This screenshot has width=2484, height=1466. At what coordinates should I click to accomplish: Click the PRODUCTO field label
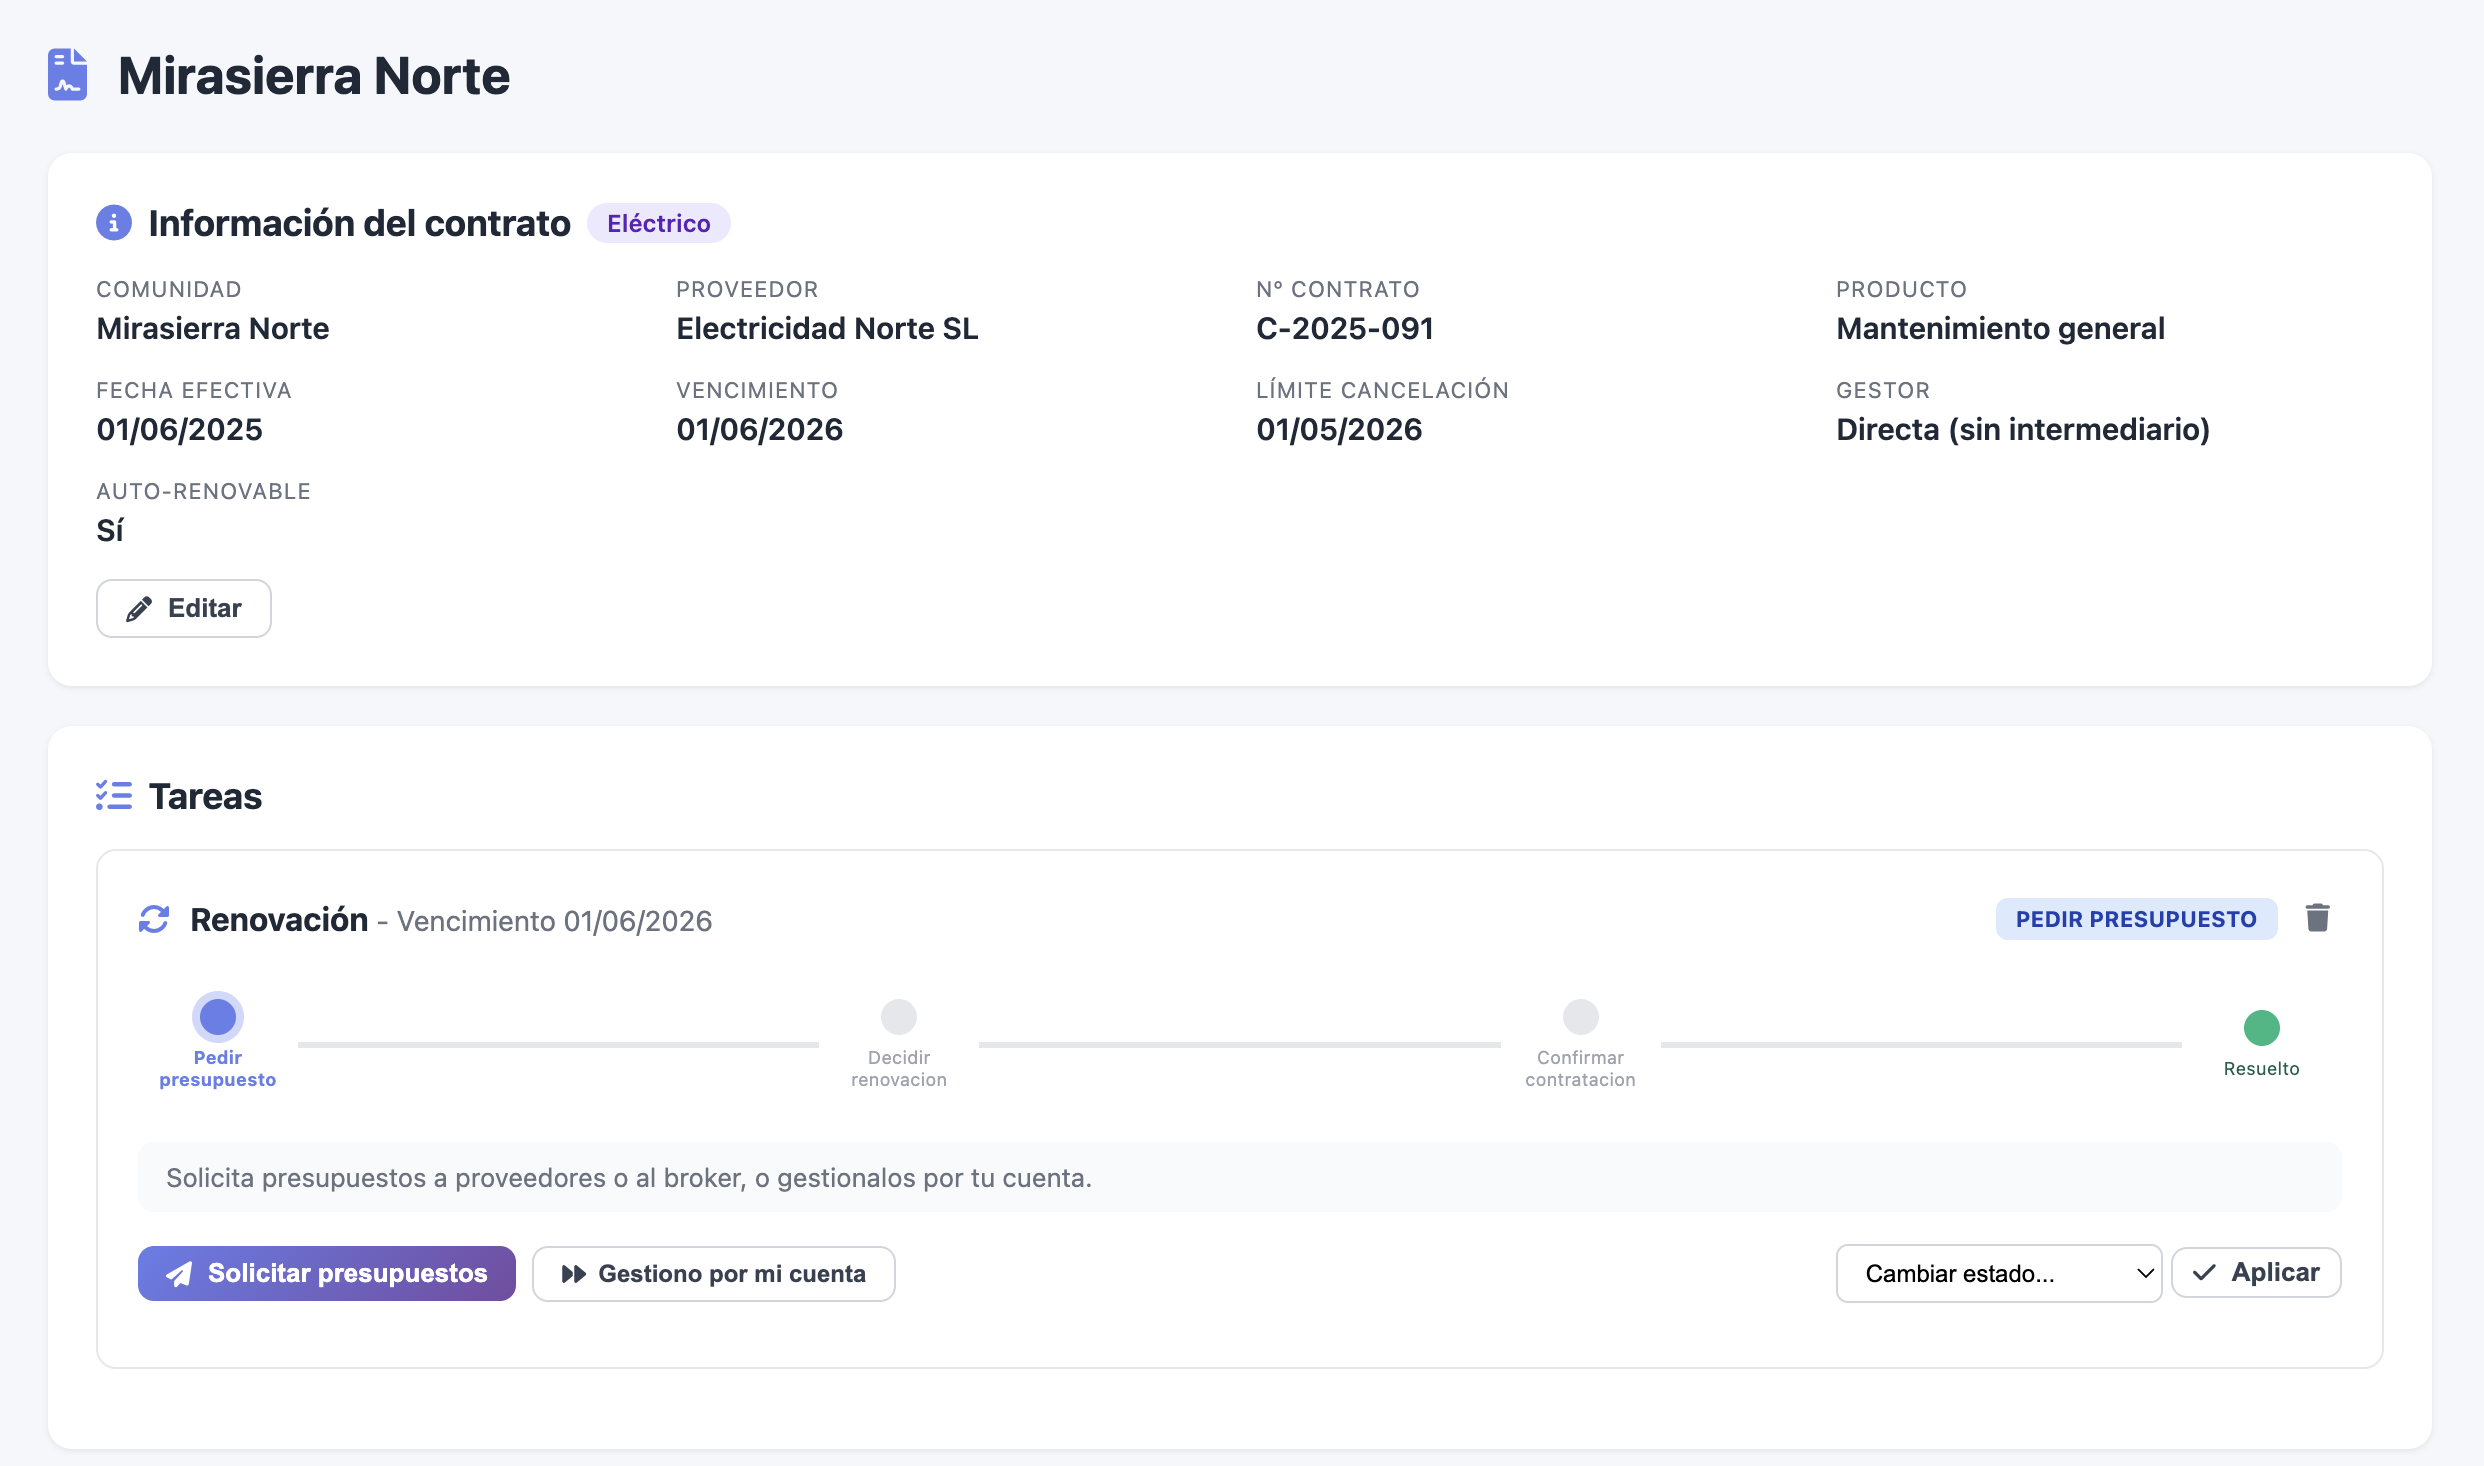pyautogui.click(x=1902, y=289)
